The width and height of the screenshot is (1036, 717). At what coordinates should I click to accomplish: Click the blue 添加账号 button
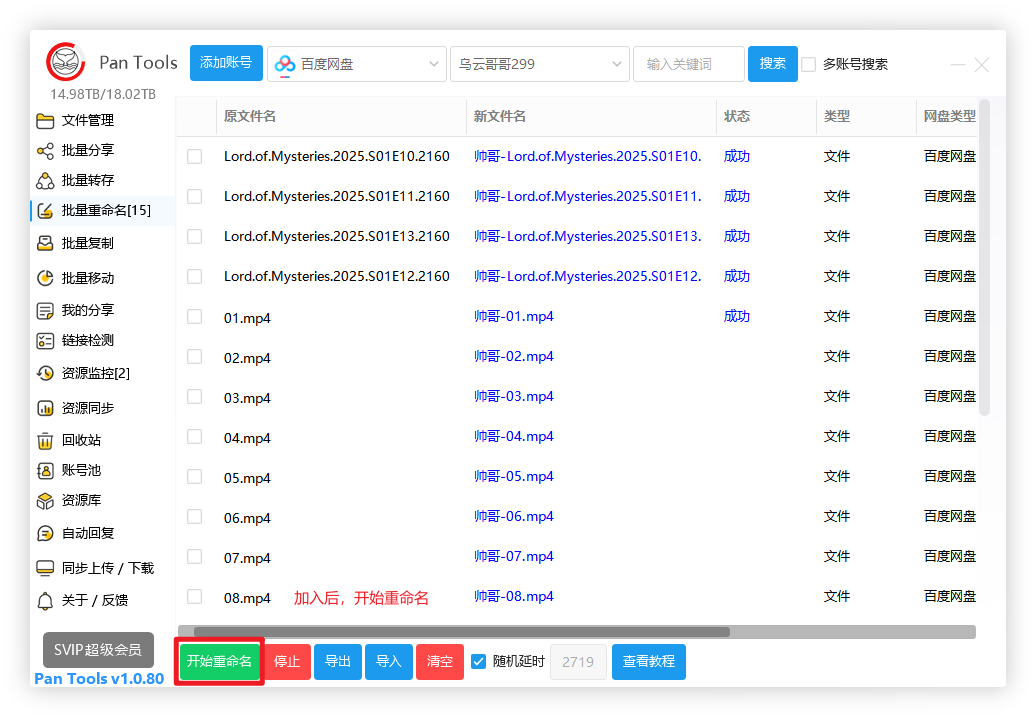coord(227,63)
